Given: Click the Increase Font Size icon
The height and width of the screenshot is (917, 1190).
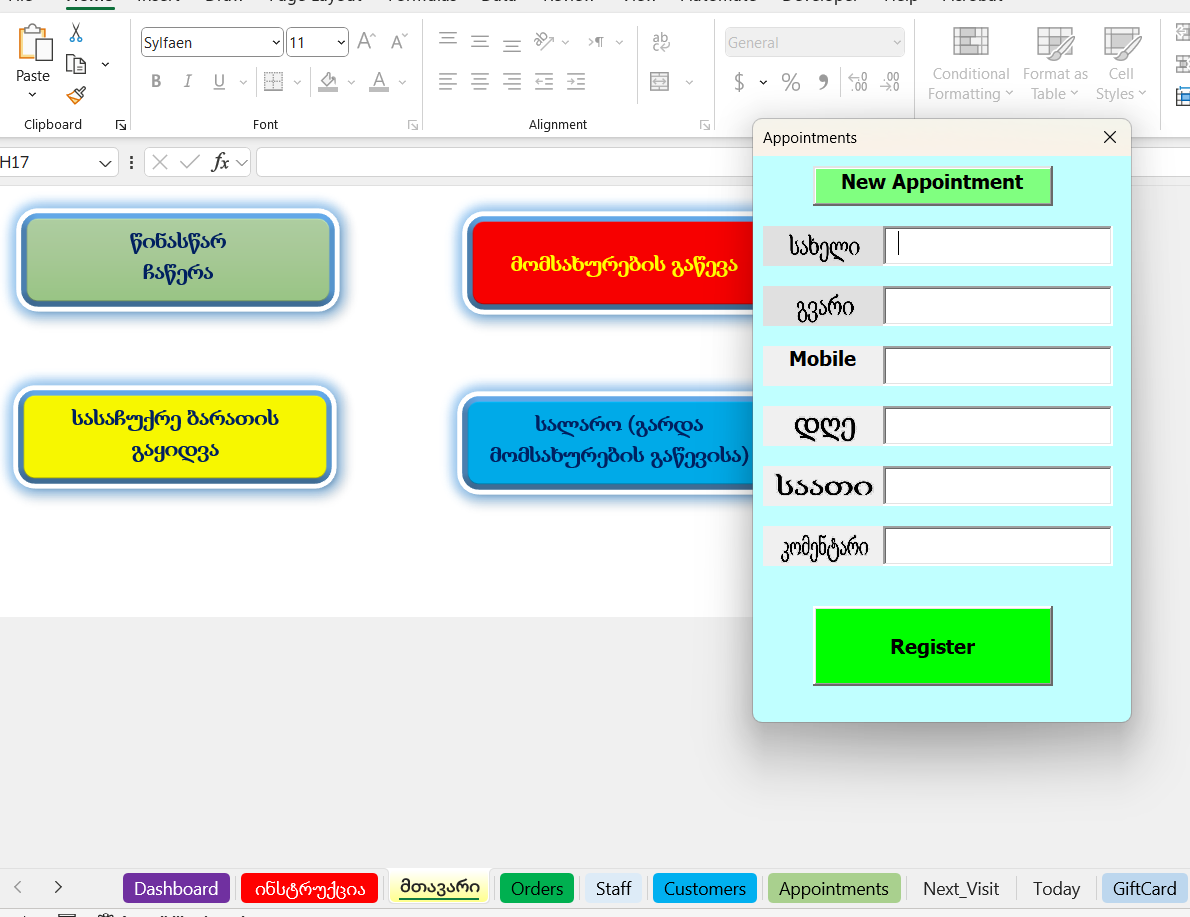Looking at the screenshot, I should [367, 42].
